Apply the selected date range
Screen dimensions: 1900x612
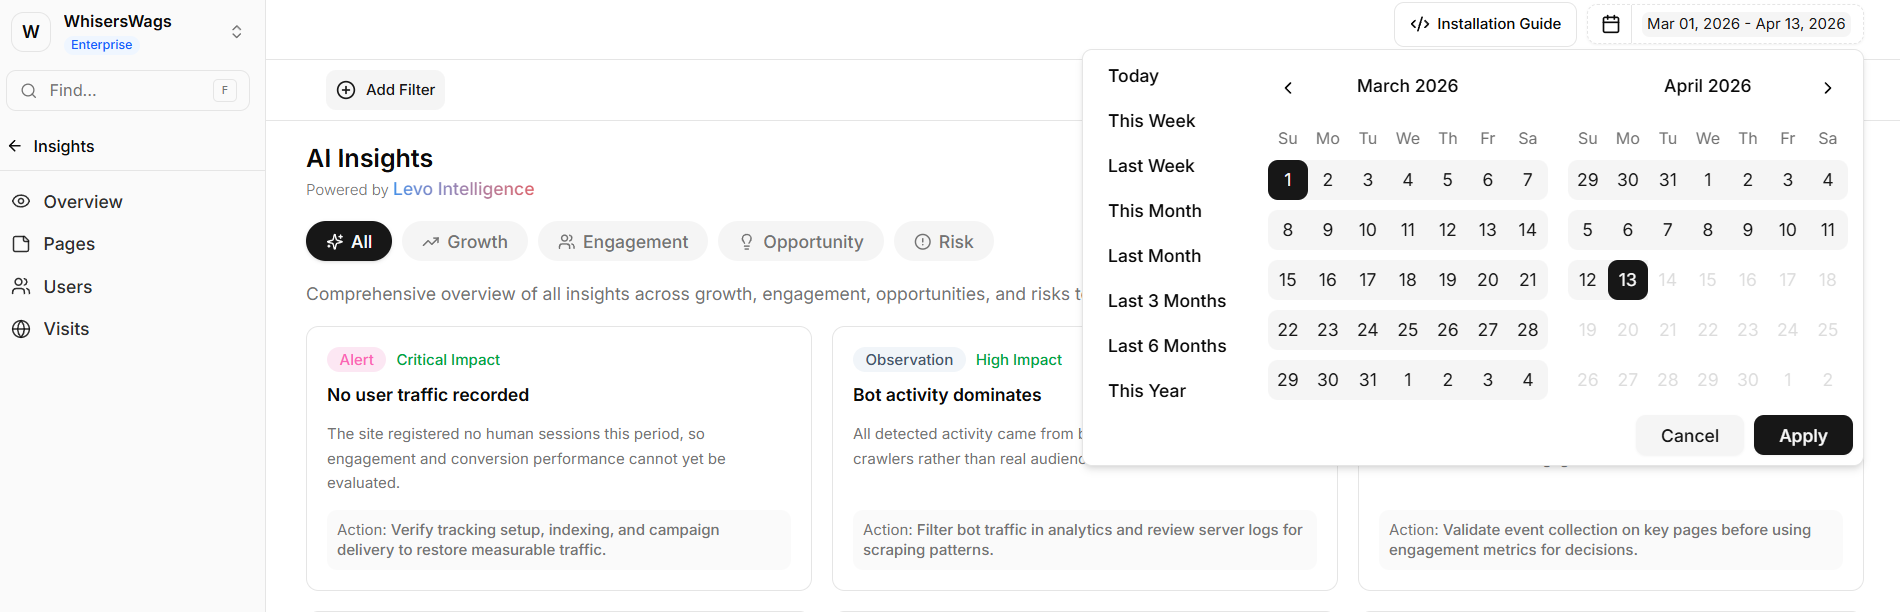pos(1802,436)
